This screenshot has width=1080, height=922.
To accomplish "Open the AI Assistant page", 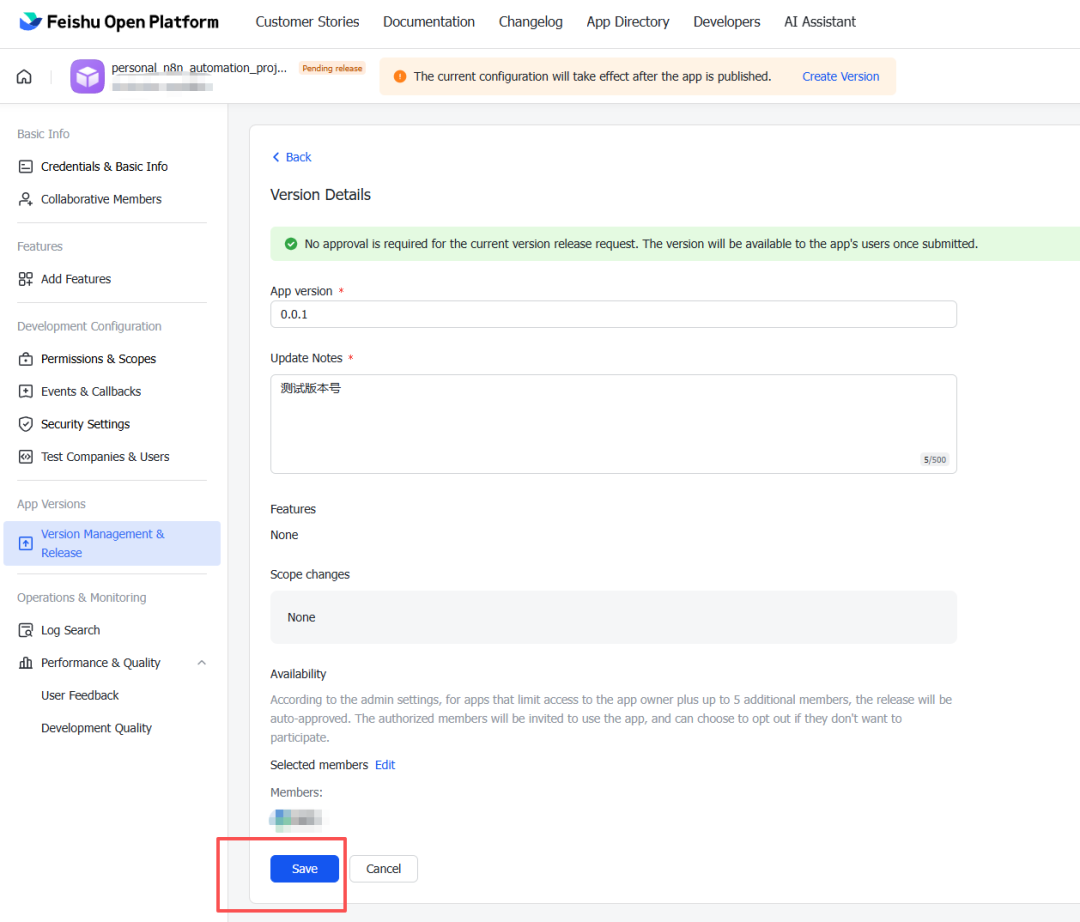I will click(819, 22).
